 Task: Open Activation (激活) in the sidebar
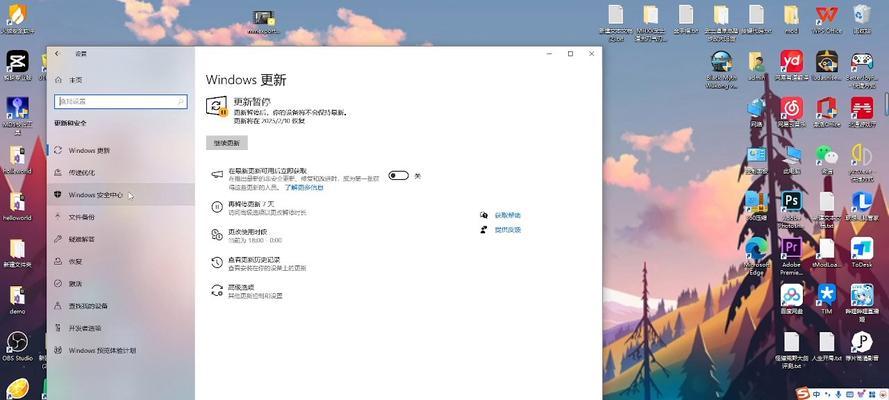[x=121, y=283]
